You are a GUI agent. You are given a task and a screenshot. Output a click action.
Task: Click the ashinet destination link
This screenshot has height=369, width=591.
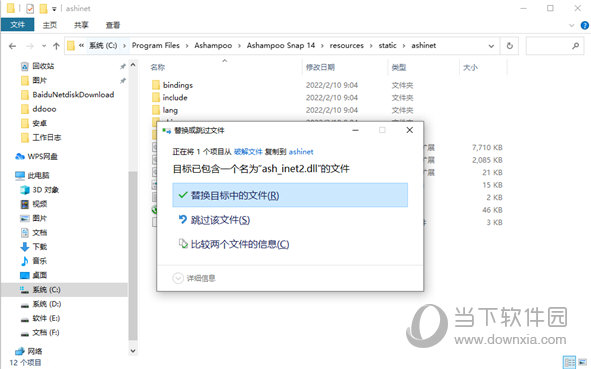(301, 152)
